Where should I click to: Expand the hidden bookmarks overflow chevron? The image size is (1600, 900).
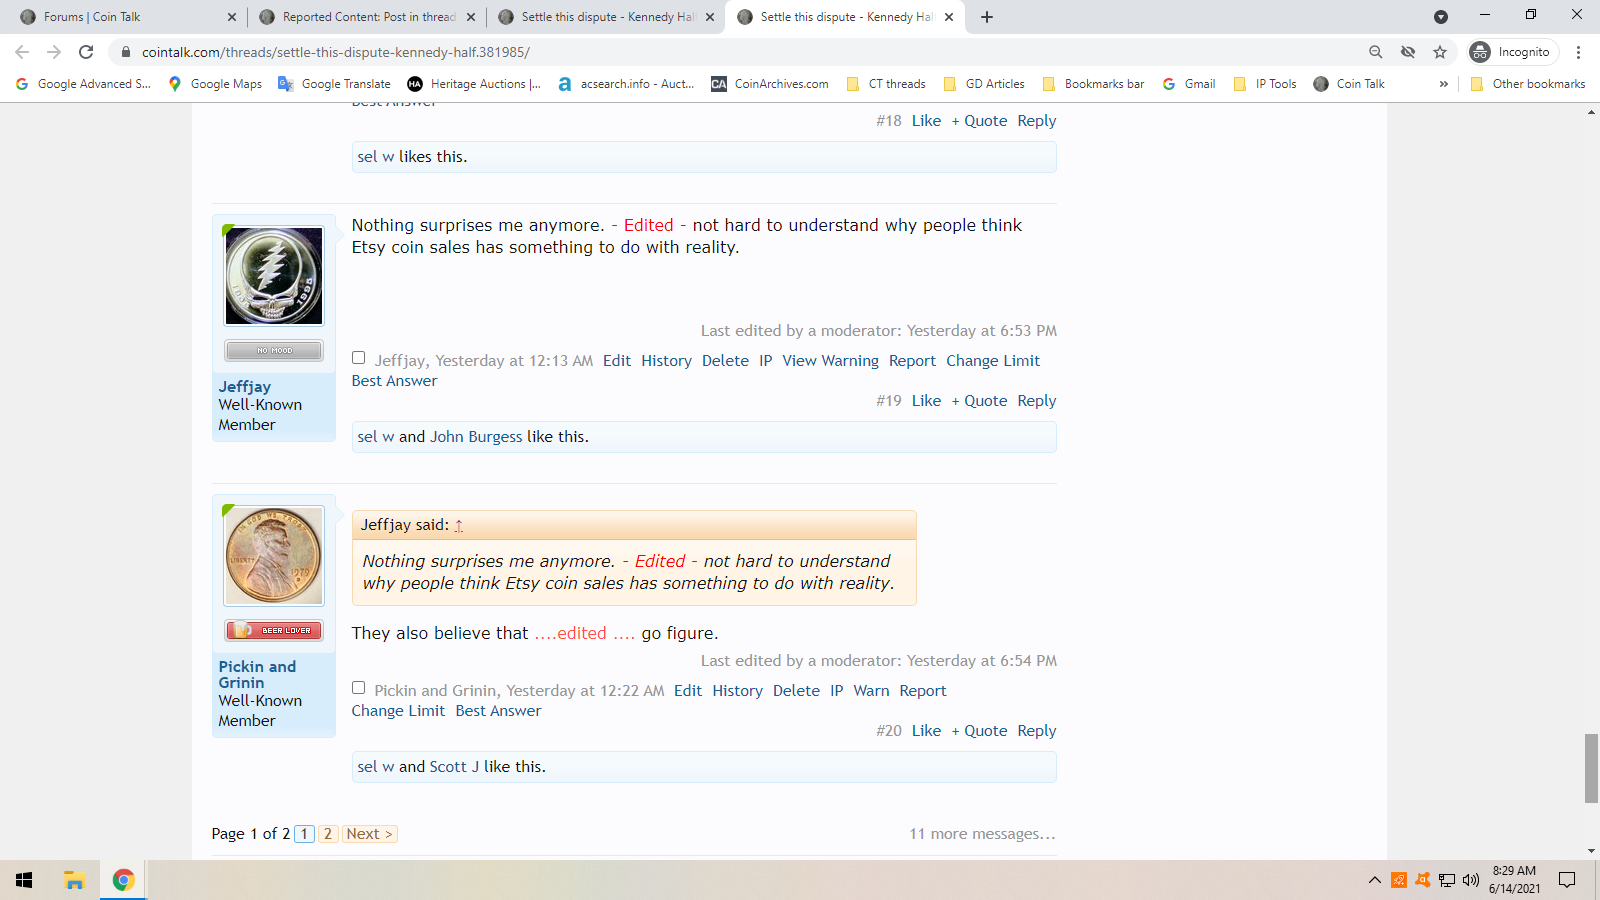[x=1443, y=84]
